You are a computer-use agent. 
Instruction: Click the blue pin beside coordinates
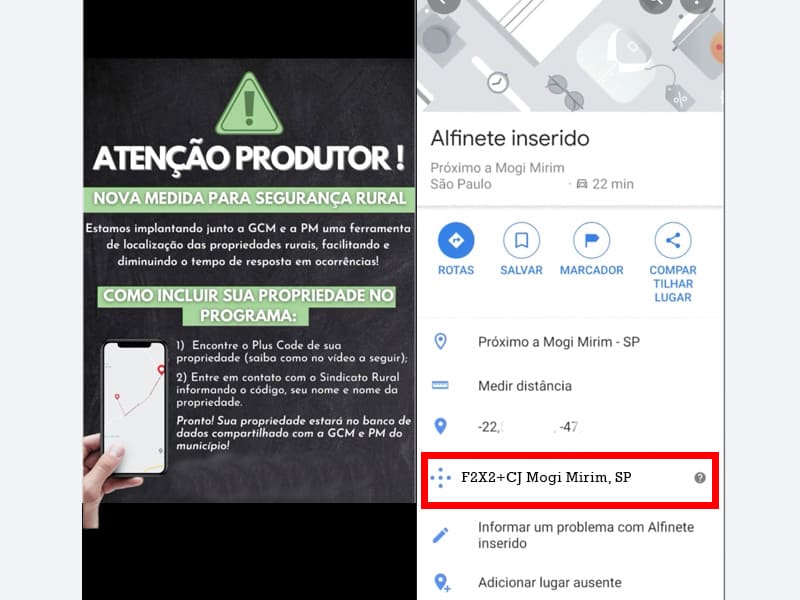tap(440, 426)
